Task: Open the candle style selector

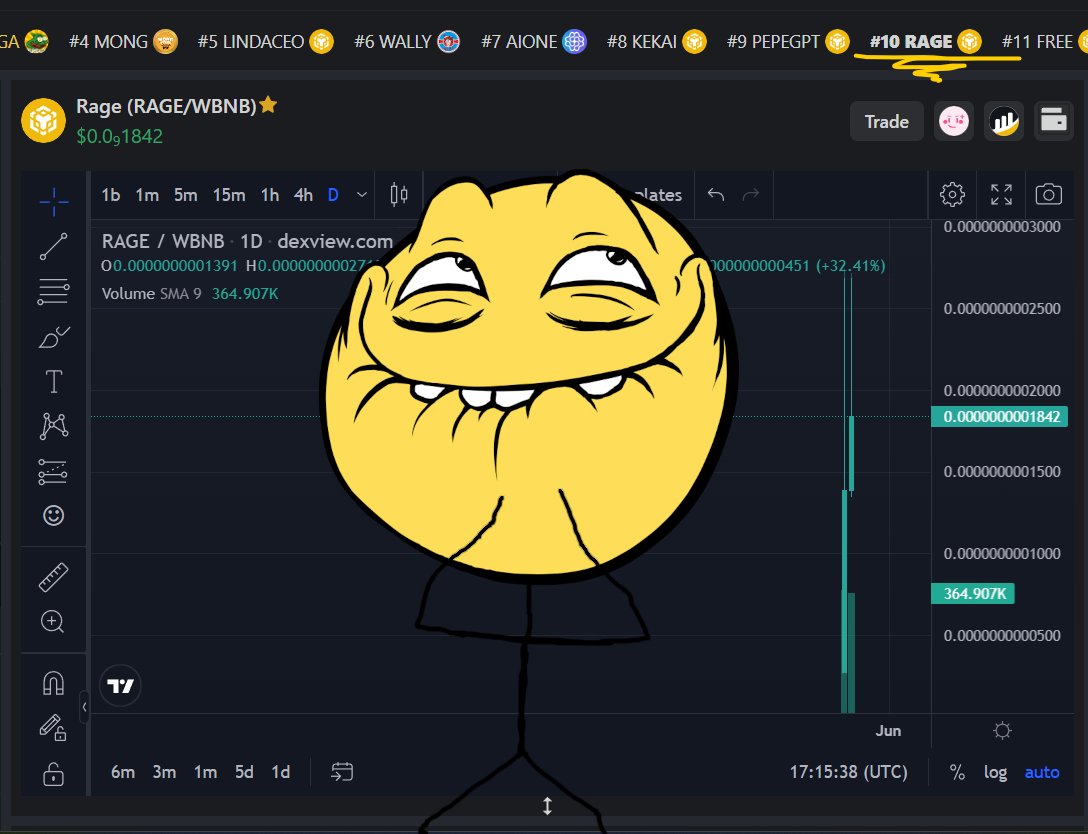Action: click(397, 194)
